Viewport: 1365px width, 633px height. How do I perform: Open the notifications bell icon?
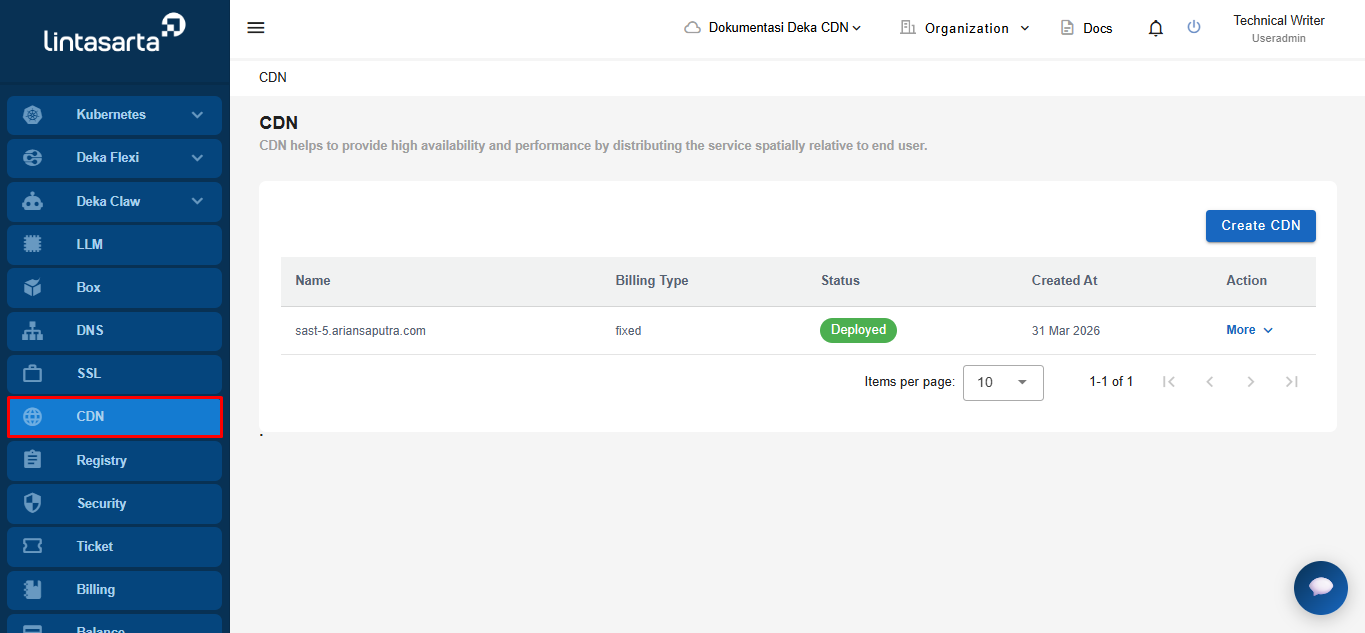(1156, 28)
